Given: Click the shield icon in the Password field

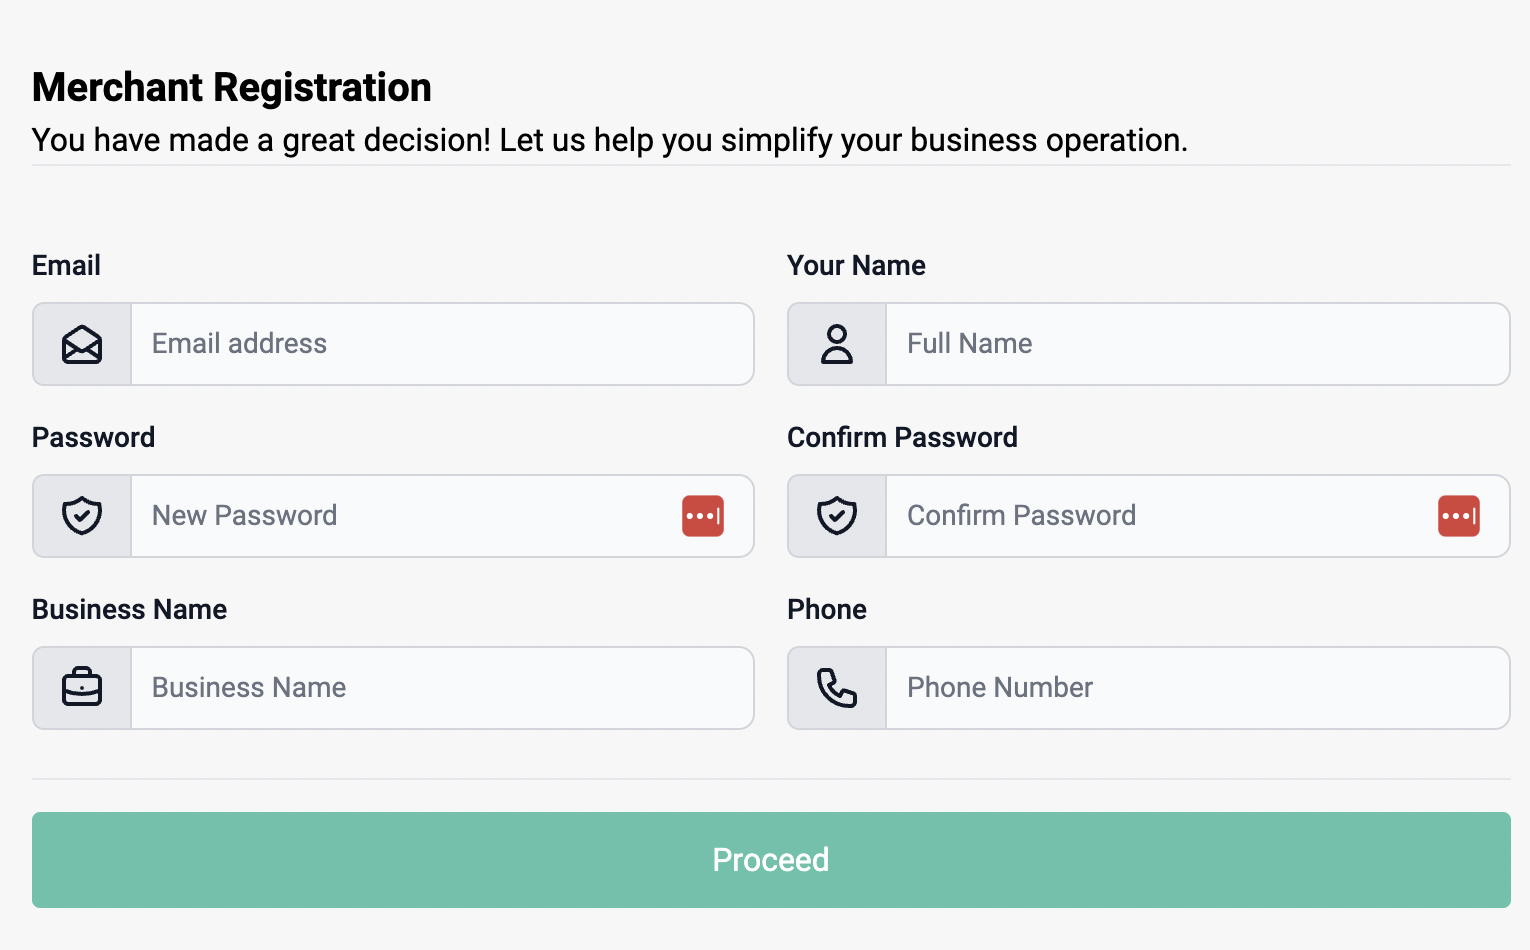Looking at the screenshot, I should tap(81, 516).
